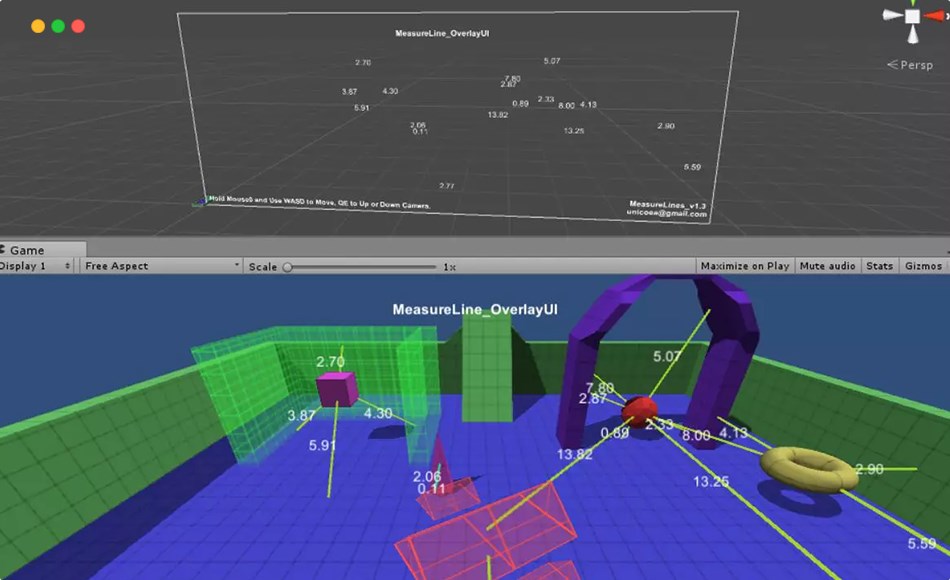Open the Display 1 dropdown
Image resolution: width=950 pixels, height=580 pixels.
click(x=35, y=266)
